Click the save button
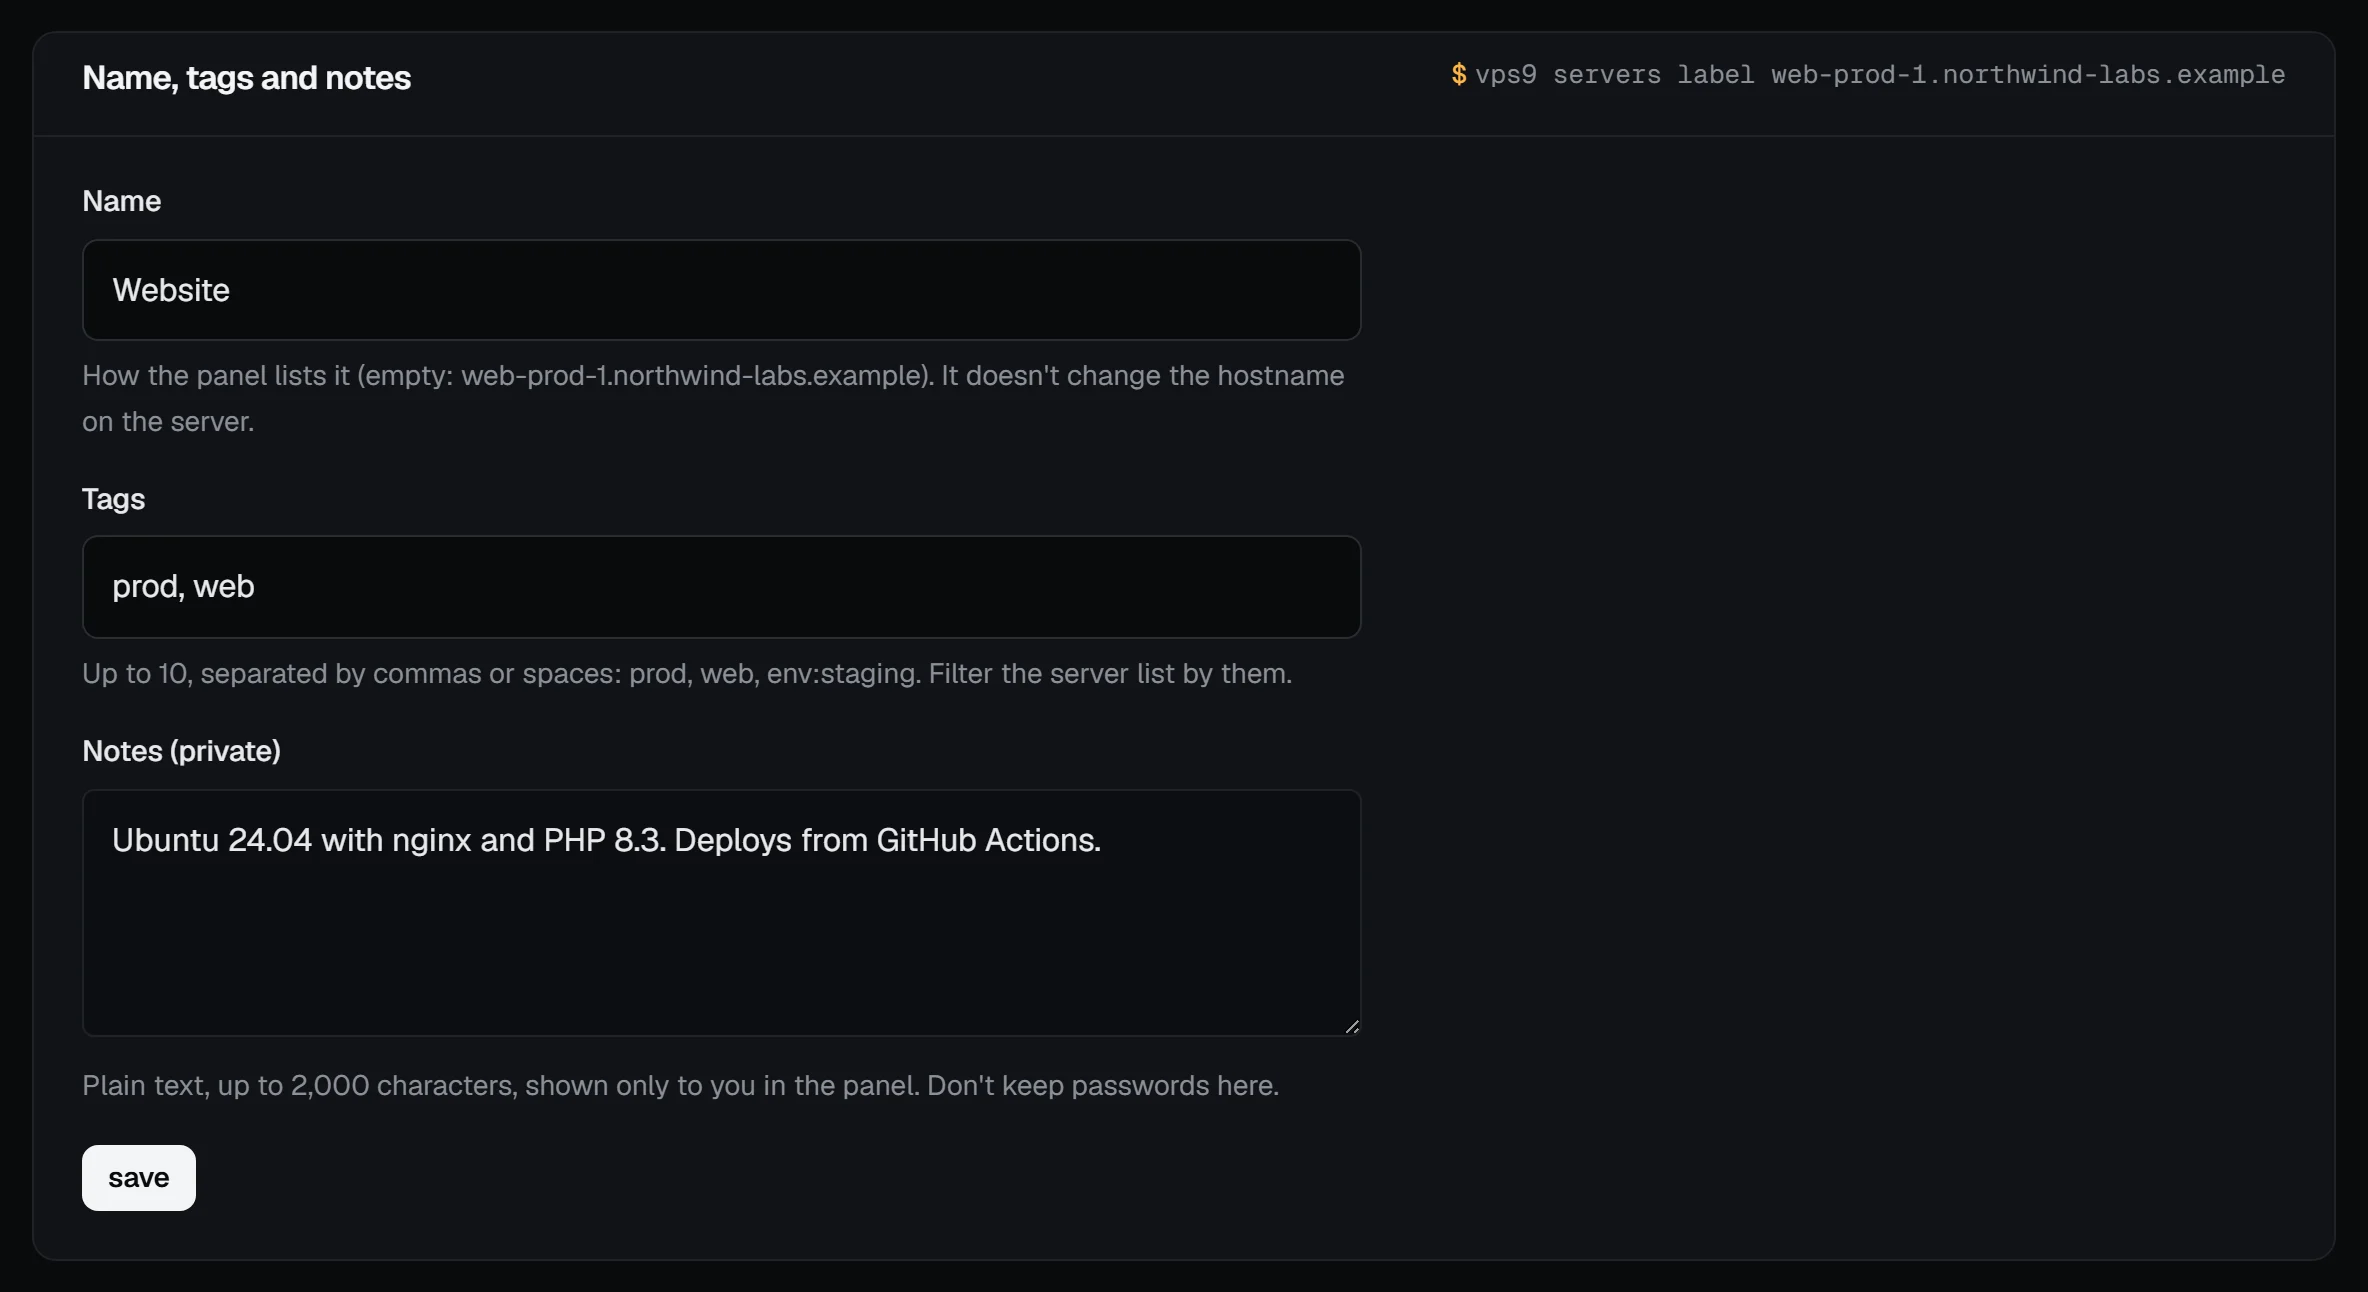This screenshot has width=2368, height=1292. point(139,1178)
